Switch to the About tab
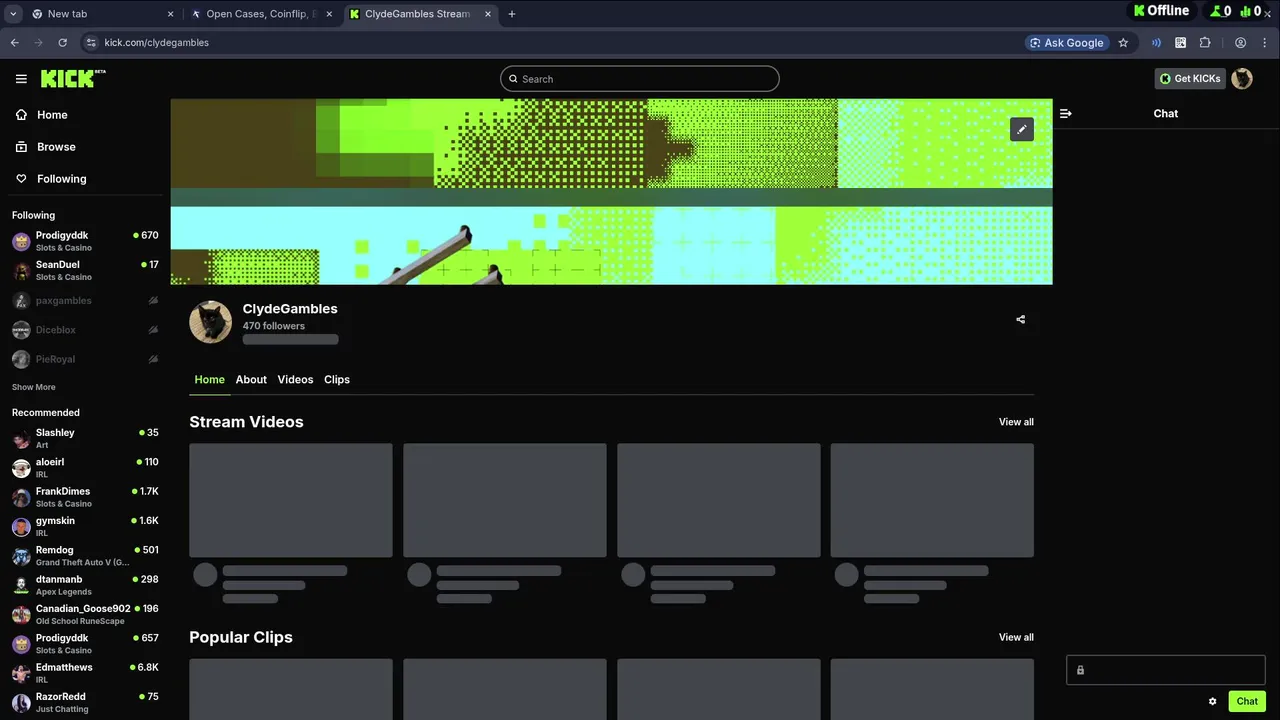 (251, 380)
